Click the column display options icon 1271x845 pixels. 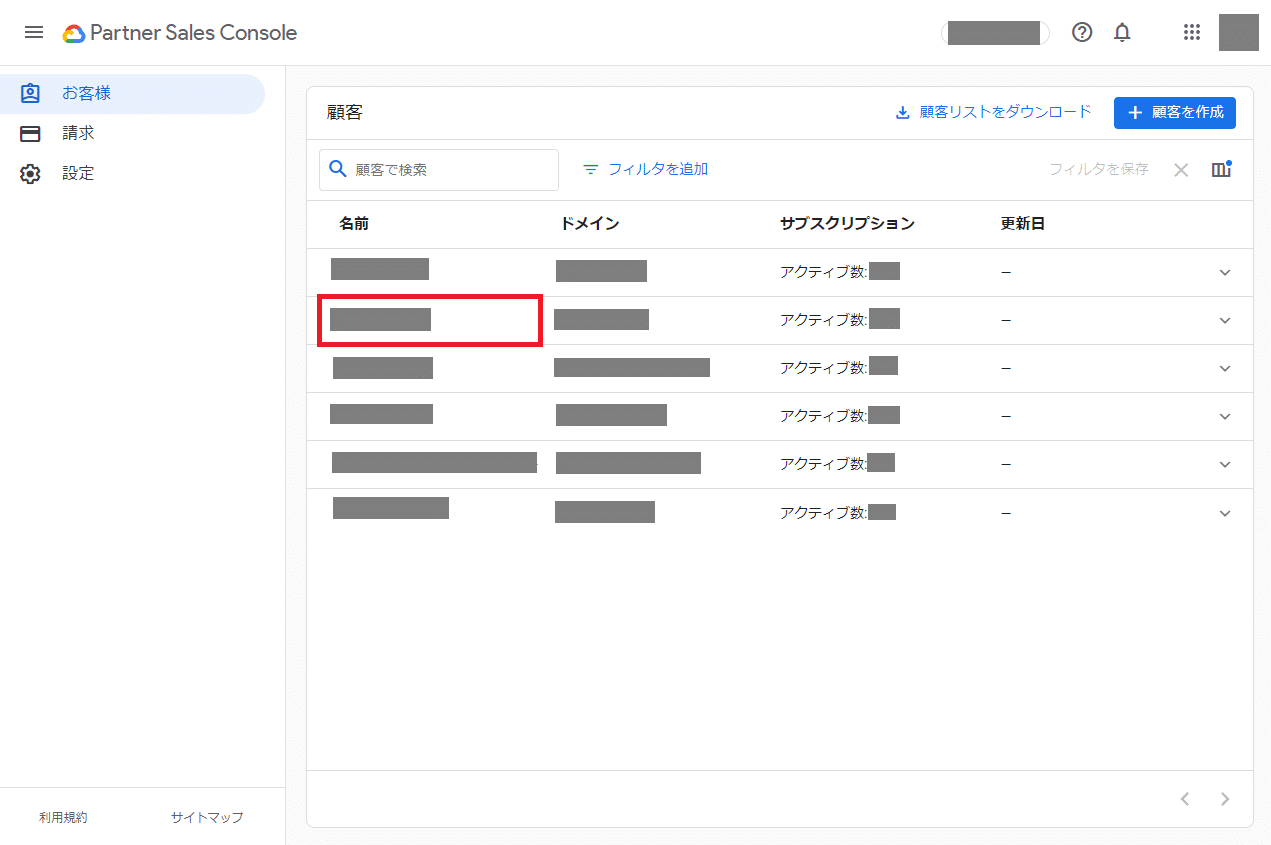click(1221, 169)
